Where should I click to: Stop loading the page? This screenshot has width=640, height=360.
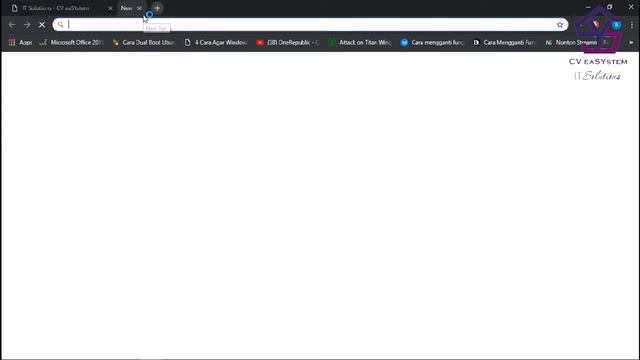coord(42,25)
